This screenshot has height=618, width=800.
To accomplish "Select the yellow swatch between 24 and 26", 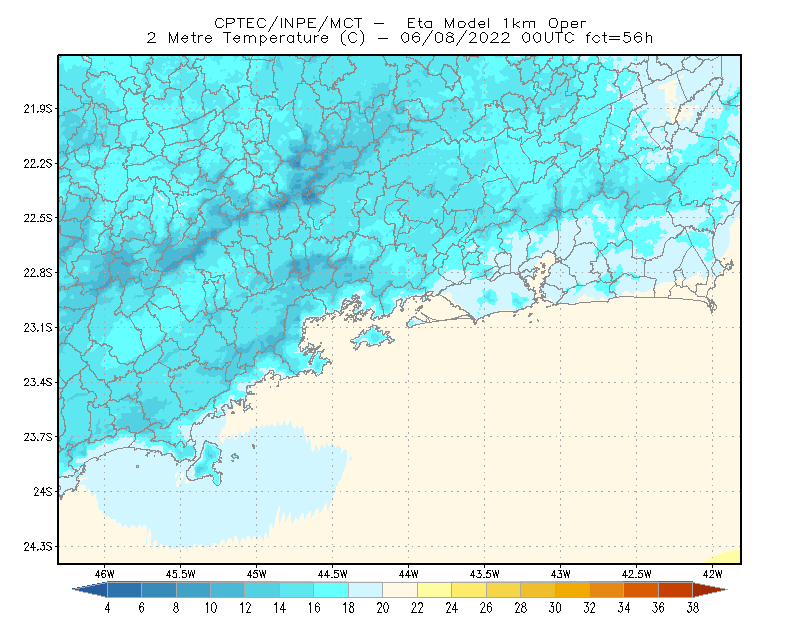I will pos(469,589).
